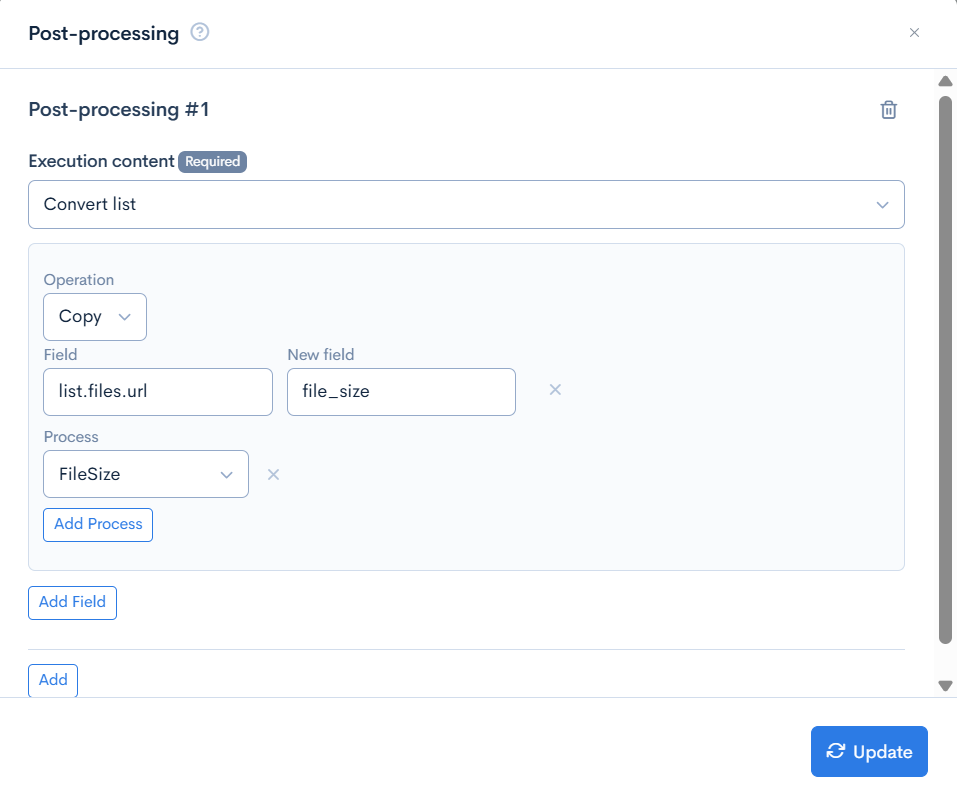This screenshot has height=797, width=957.
Task: Remove the FileSize process entry
Action: [x=273, y=474]
